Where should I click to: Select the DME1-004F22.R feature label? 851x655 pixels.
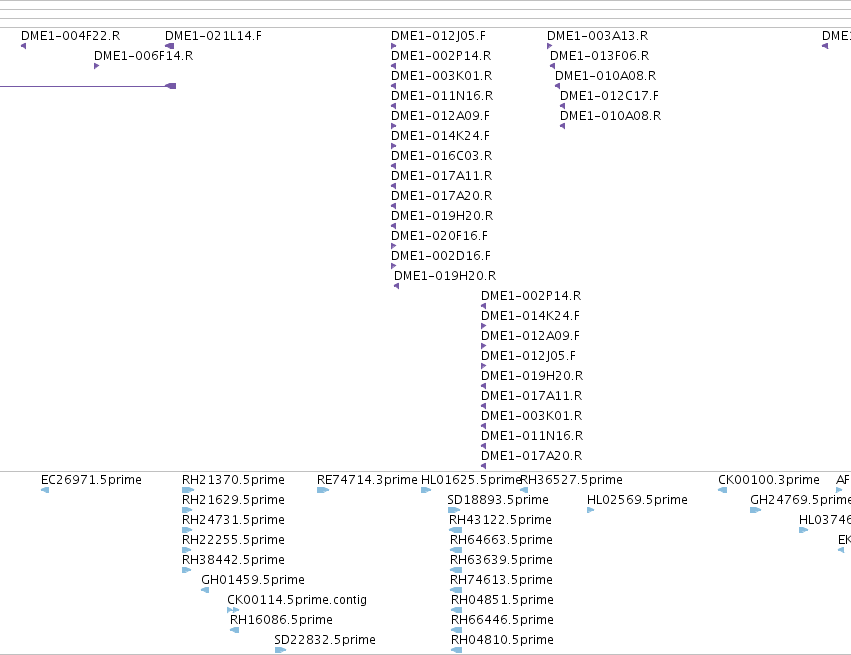(x=71, y=36)
